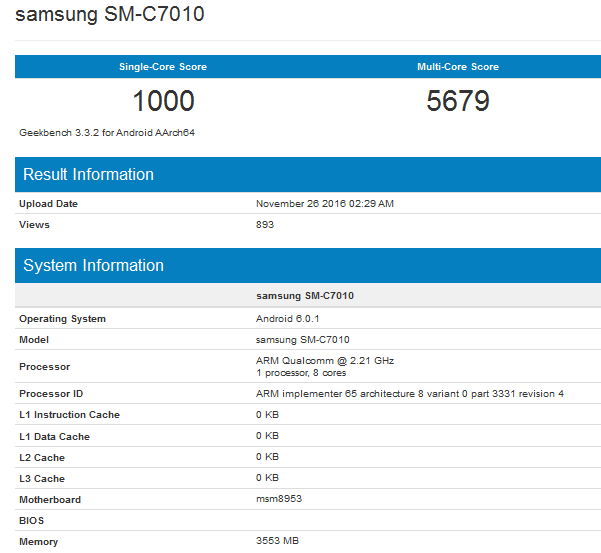
Task: Select the single-core score value 1000
Action: coord(163,101)
